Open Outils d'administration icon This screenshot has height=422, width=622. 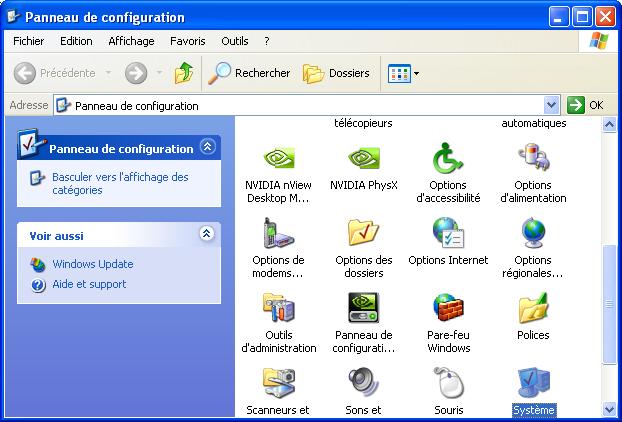pyautogui.click(x=278, y=307)
